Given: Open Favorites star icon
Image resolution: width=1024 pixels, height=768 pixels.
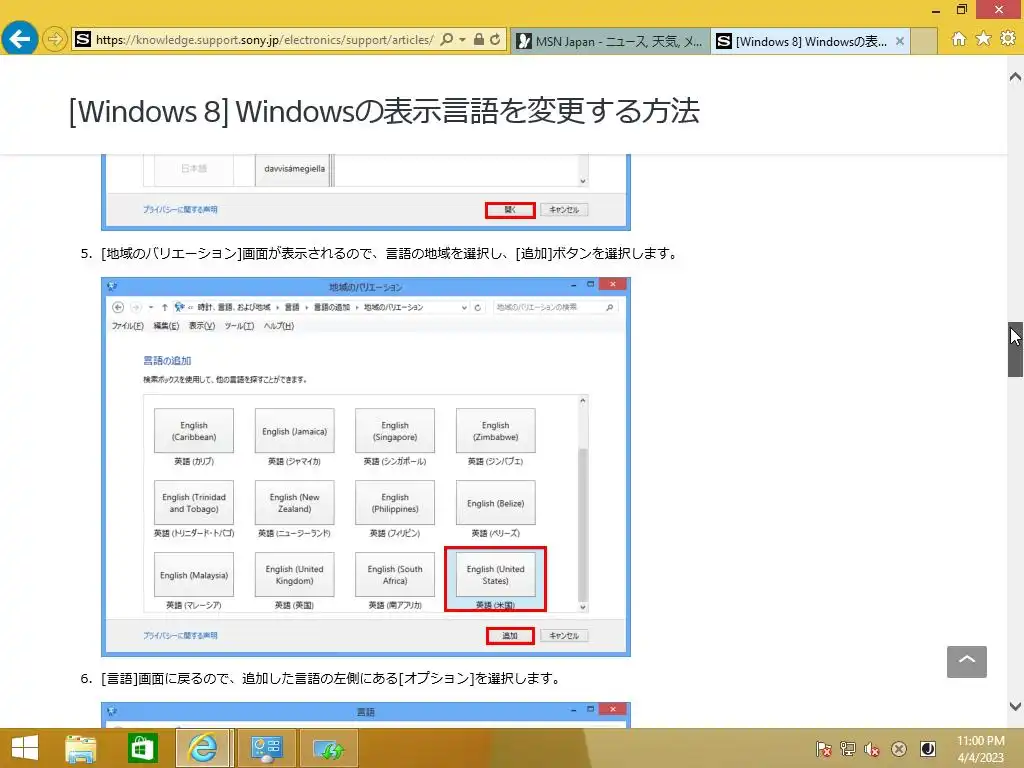Looking at the screenshot, I should coord(984,39).
